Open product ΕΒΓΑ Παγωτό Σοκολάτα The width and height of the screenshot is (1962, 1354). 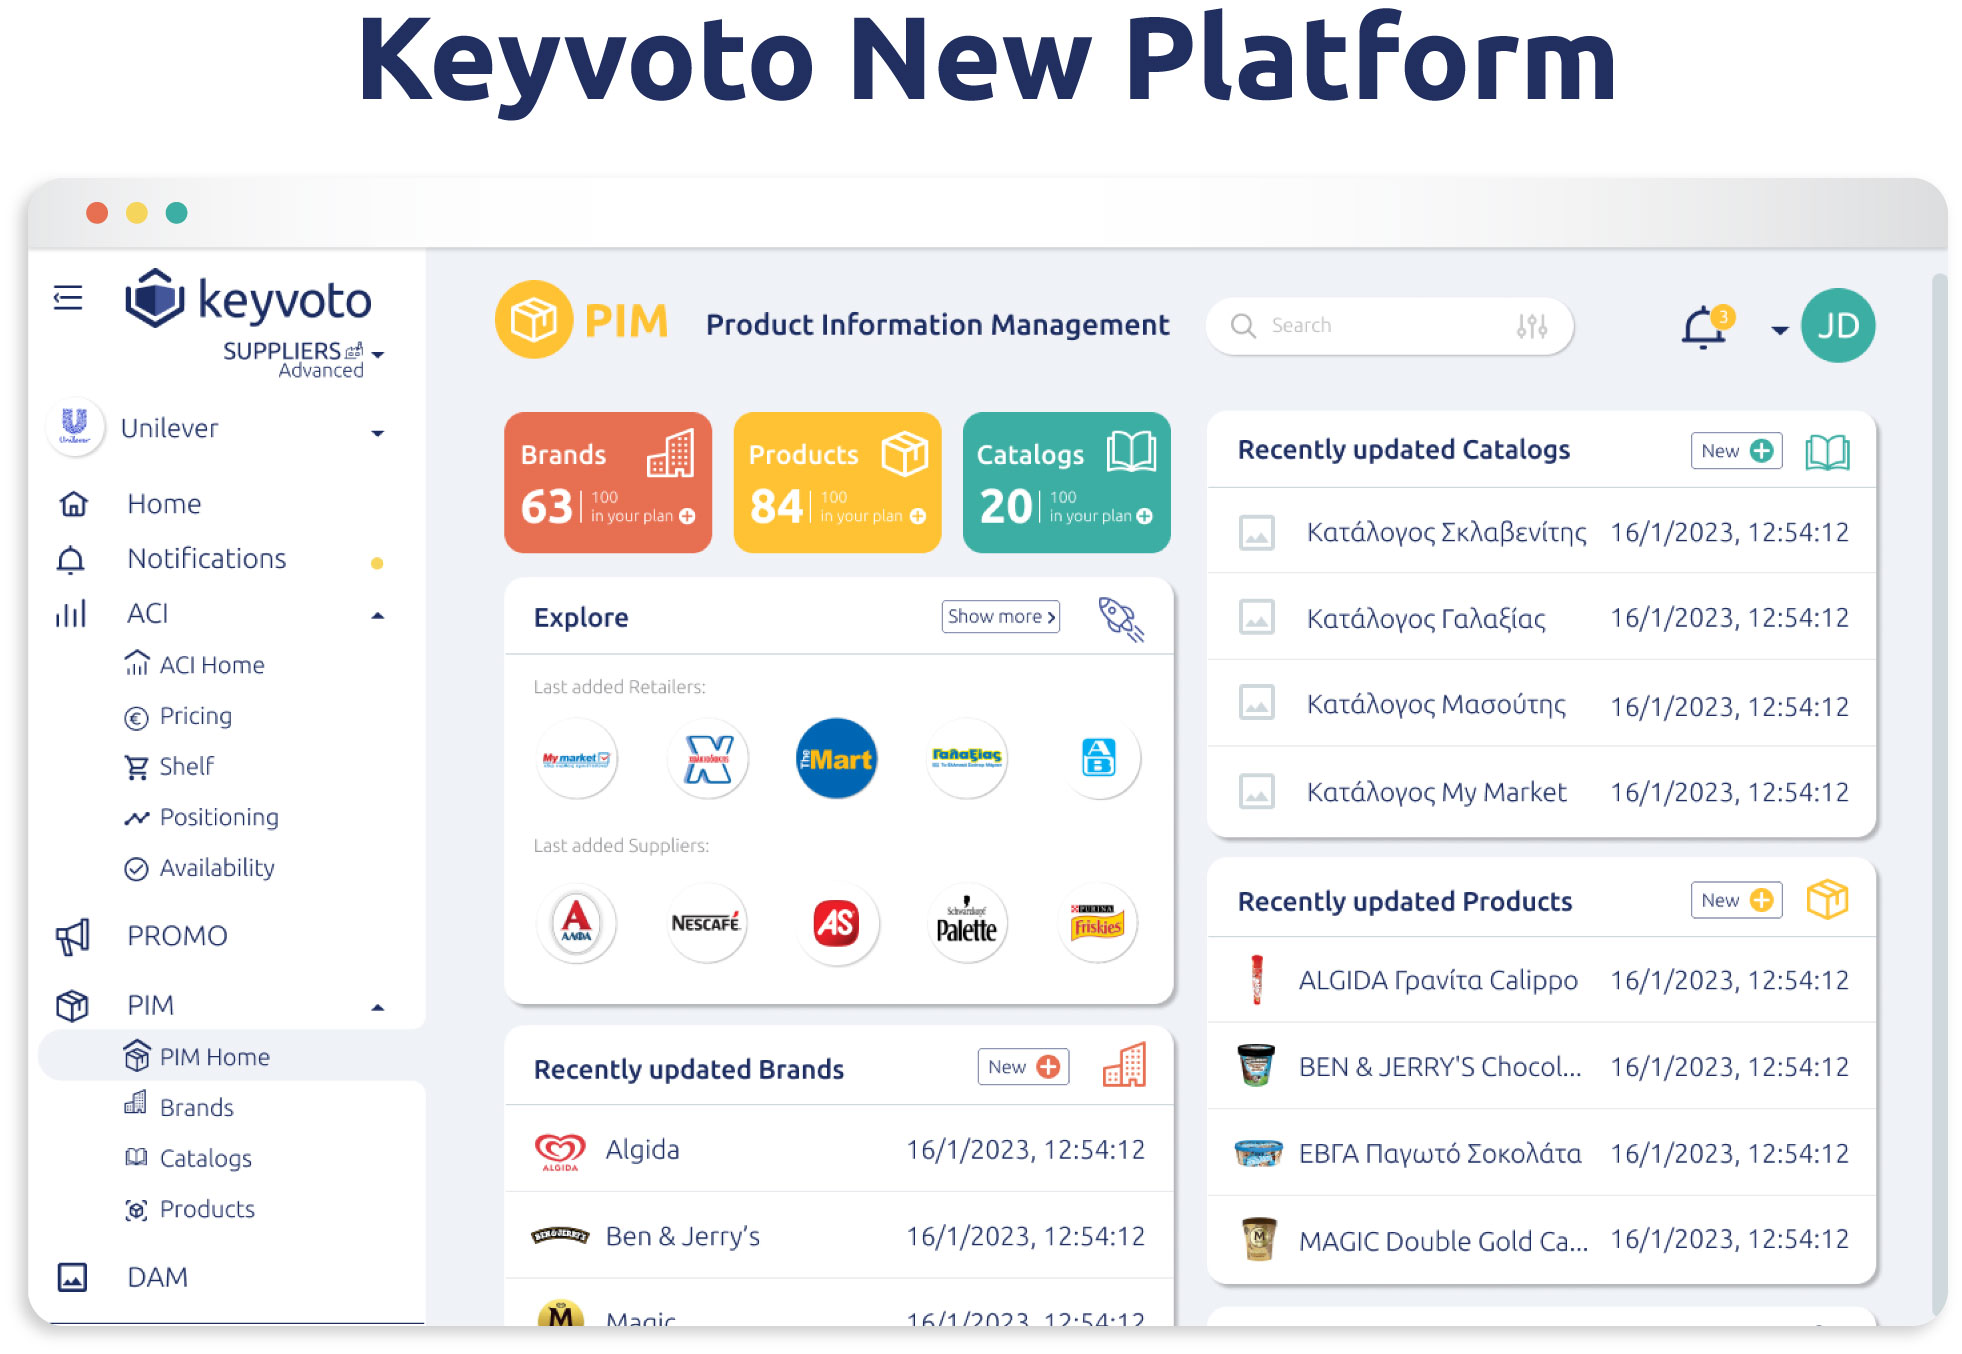coord(1542,1153)
